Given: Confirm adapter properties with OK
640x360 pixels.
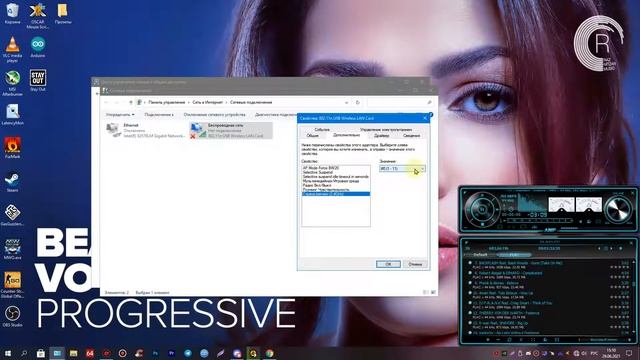Looking at the screenshot, I should (388, 264).
